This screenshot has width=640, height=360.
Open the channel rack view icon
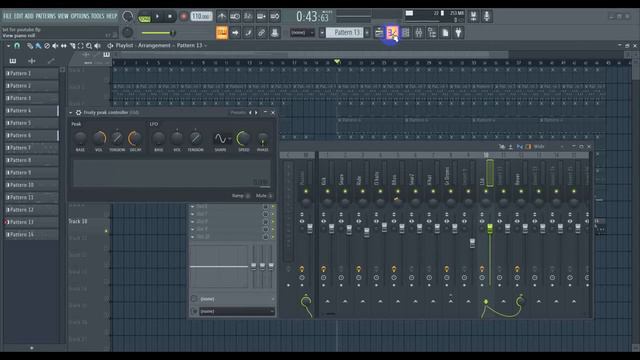coord(406,33)
